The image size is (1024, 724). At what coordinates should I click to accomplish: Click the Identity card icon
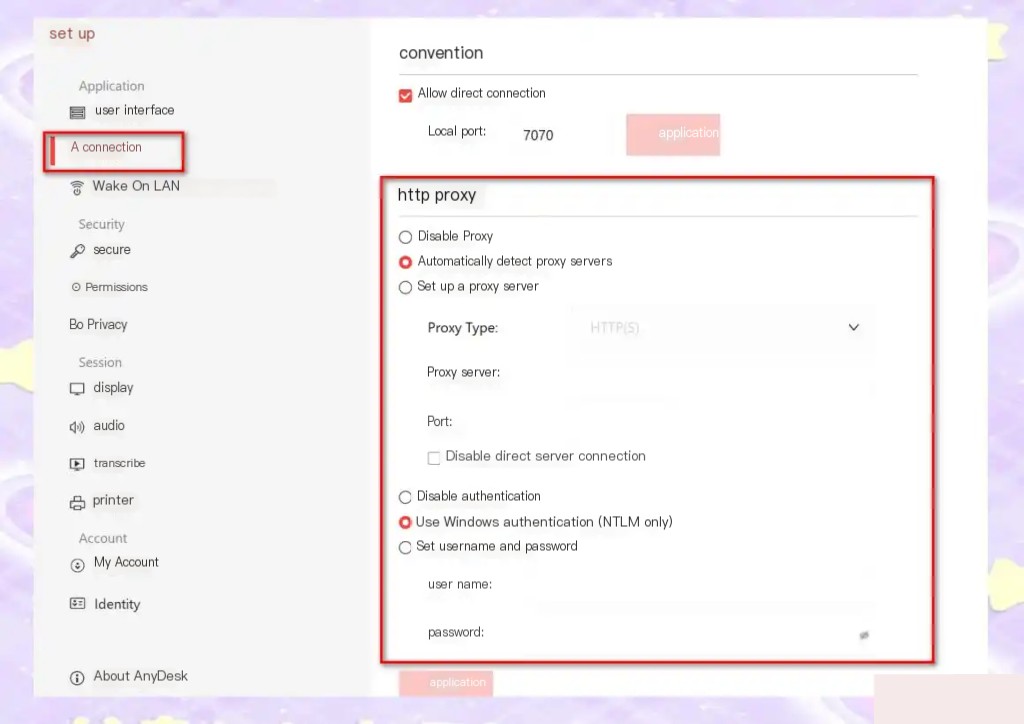click(77, 603)
